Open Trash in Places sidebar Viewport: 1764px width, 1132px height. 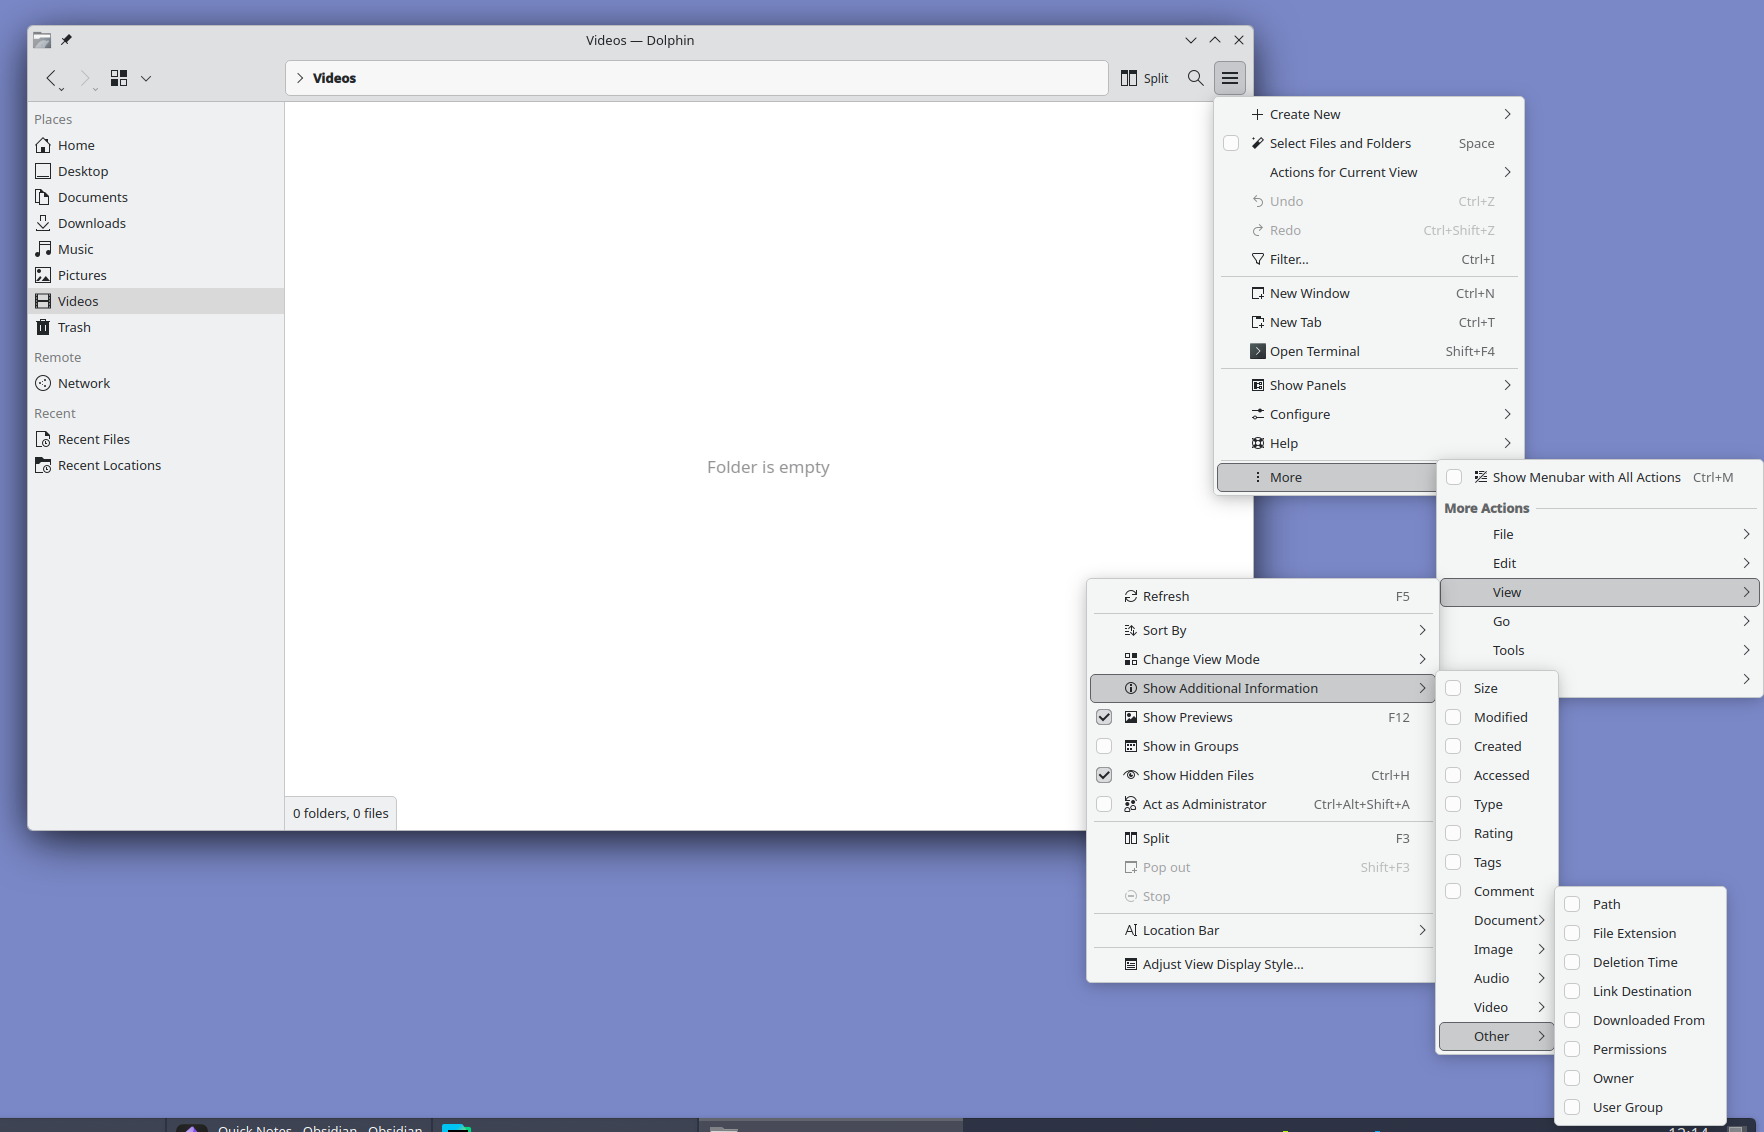tap(74, 327)
